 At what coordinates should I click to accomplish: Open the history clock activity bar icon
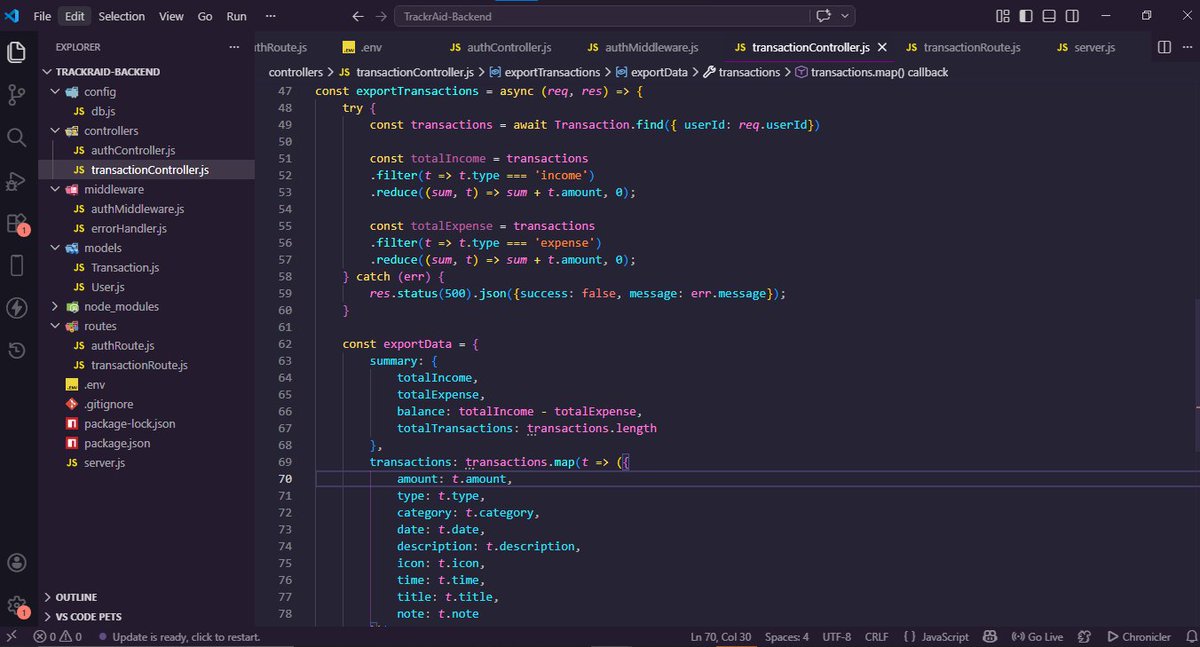tap(16, 350)
